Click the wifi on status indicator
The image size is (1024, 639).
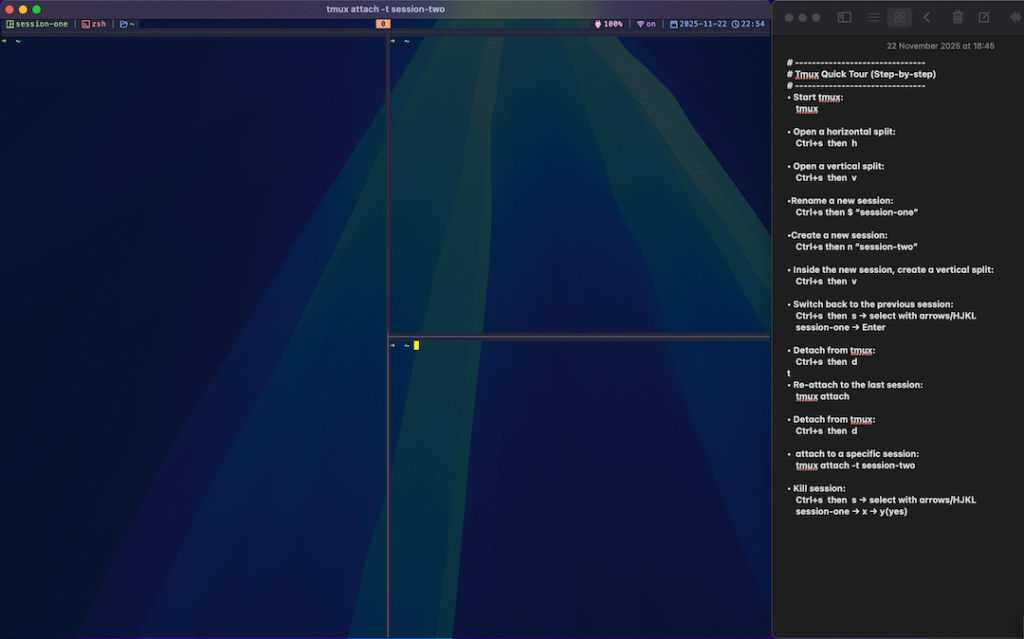[646, 23]
